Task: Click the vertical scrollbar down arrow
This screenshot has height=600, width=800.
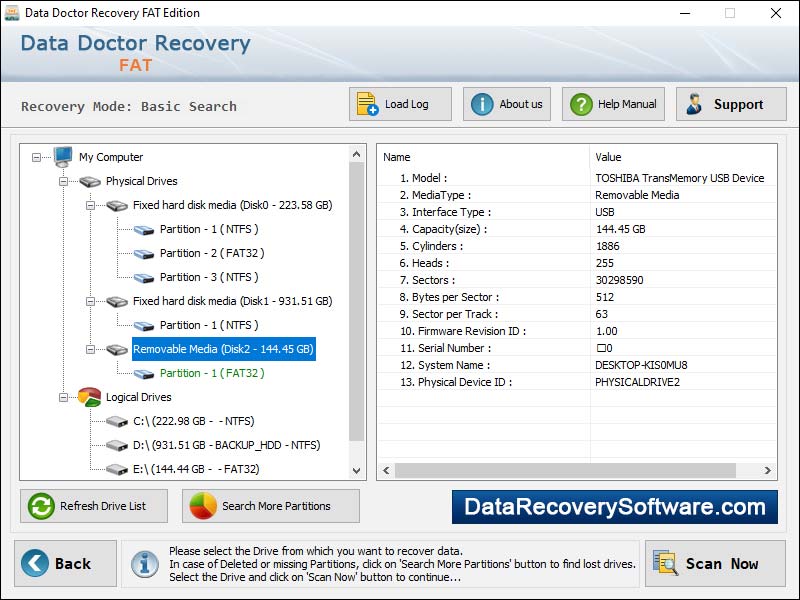Action: (358, 469)
